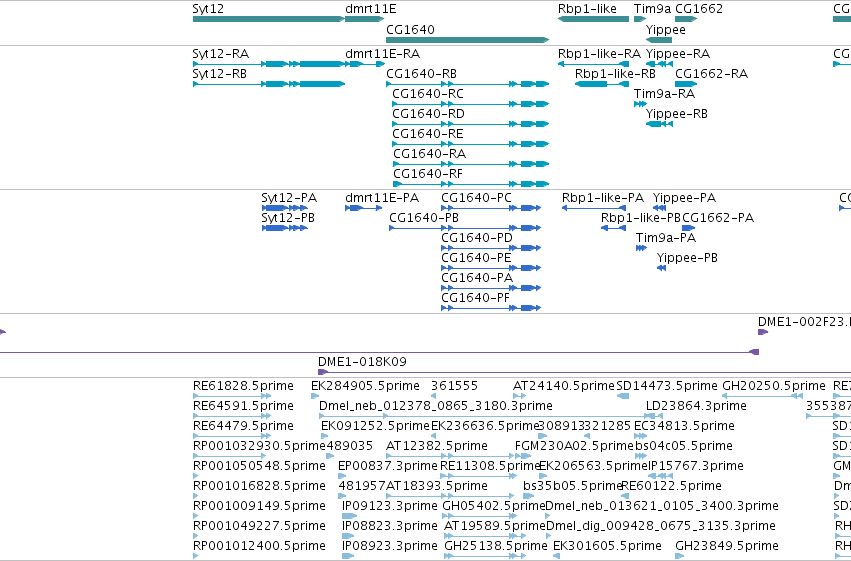Select the CG1662-PA protein label
This screenshot has height=561, width=851.
[718, 218]
